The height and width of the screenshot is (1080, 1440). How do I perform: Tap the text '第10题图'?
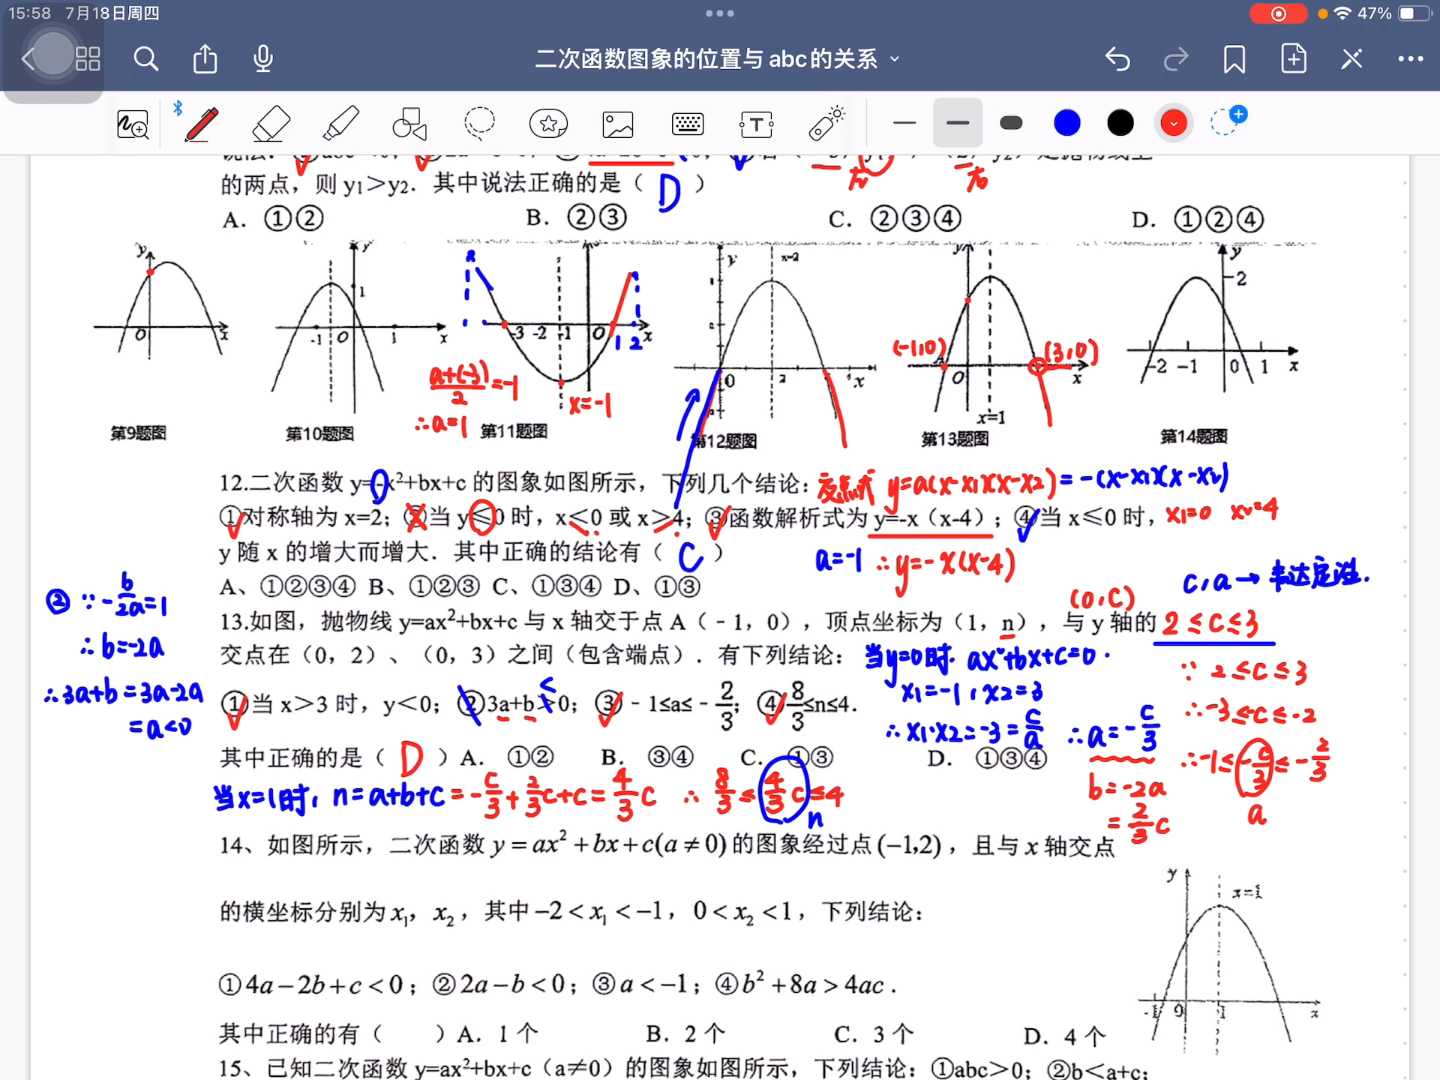(x=319, y=433)
